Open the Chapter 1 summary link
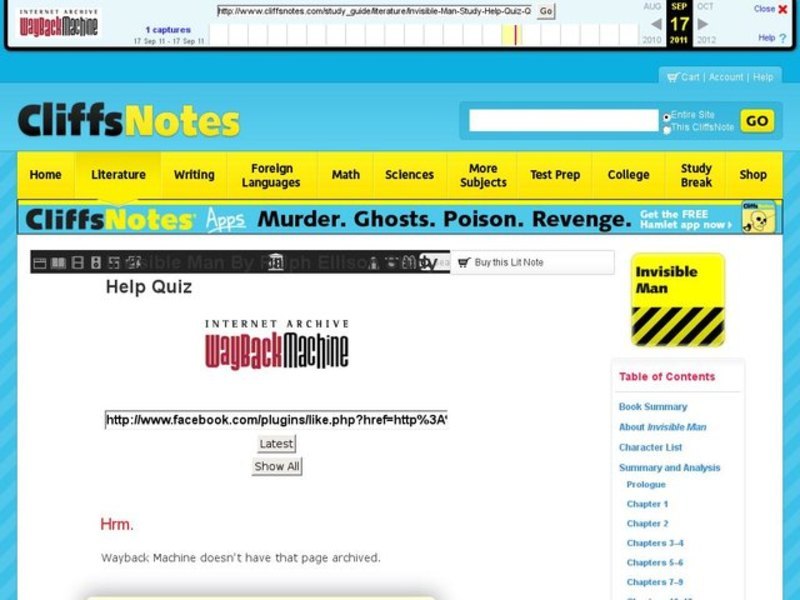 [x=649, y=504]
